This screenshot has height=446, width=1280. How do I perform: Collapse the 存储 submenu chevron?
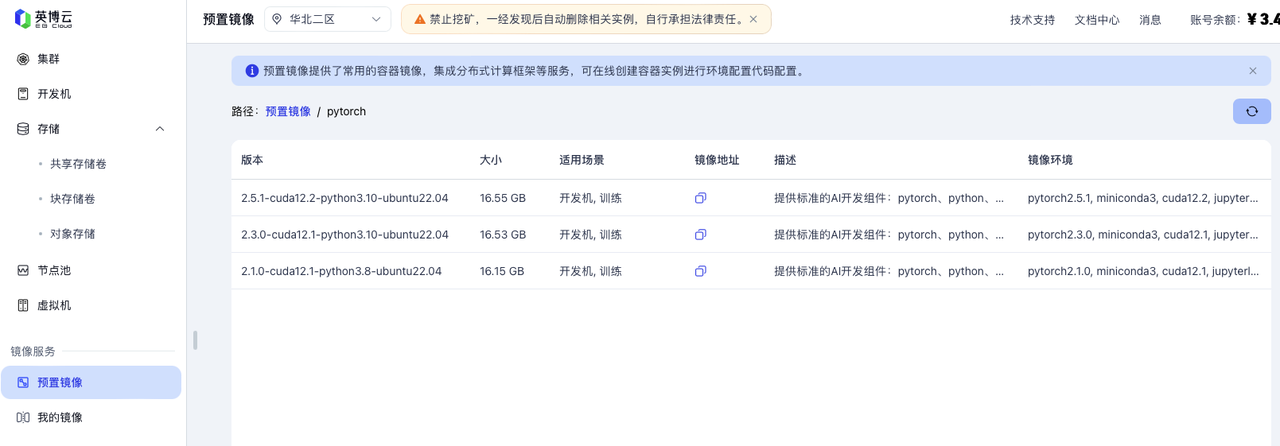coord(160,129)
